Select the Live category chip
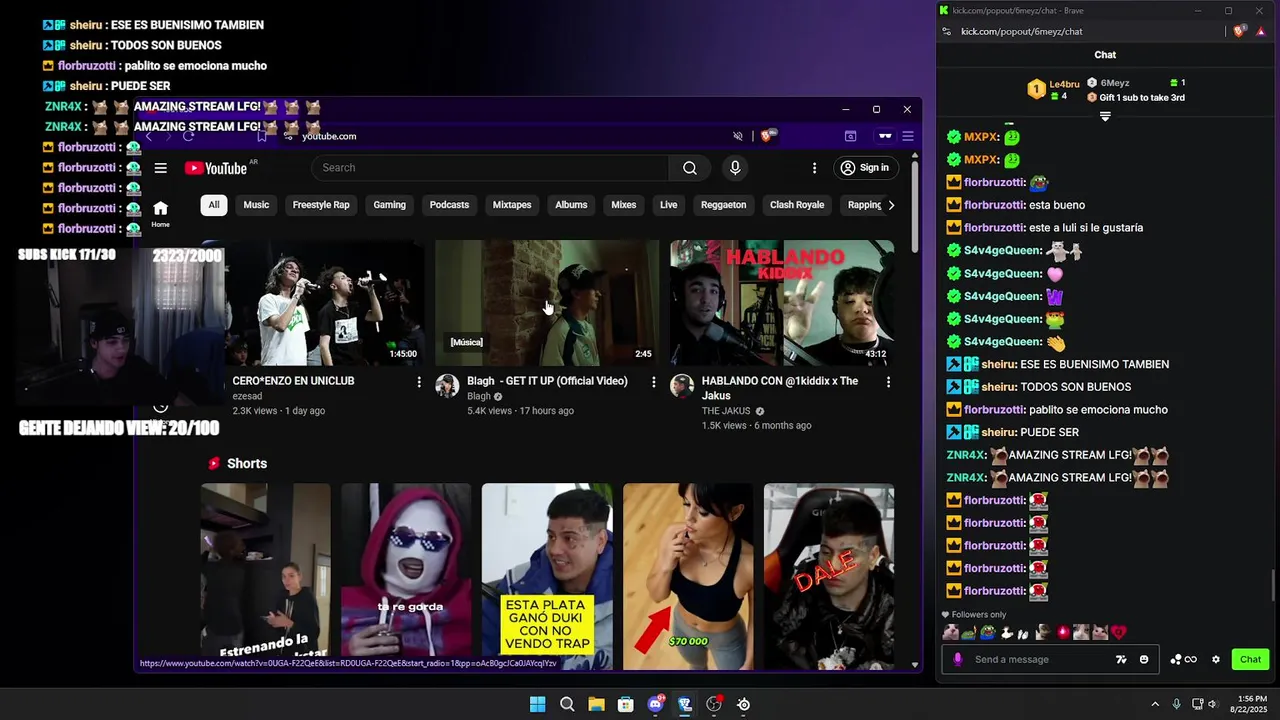The image size is (1280, 720). 669,205
